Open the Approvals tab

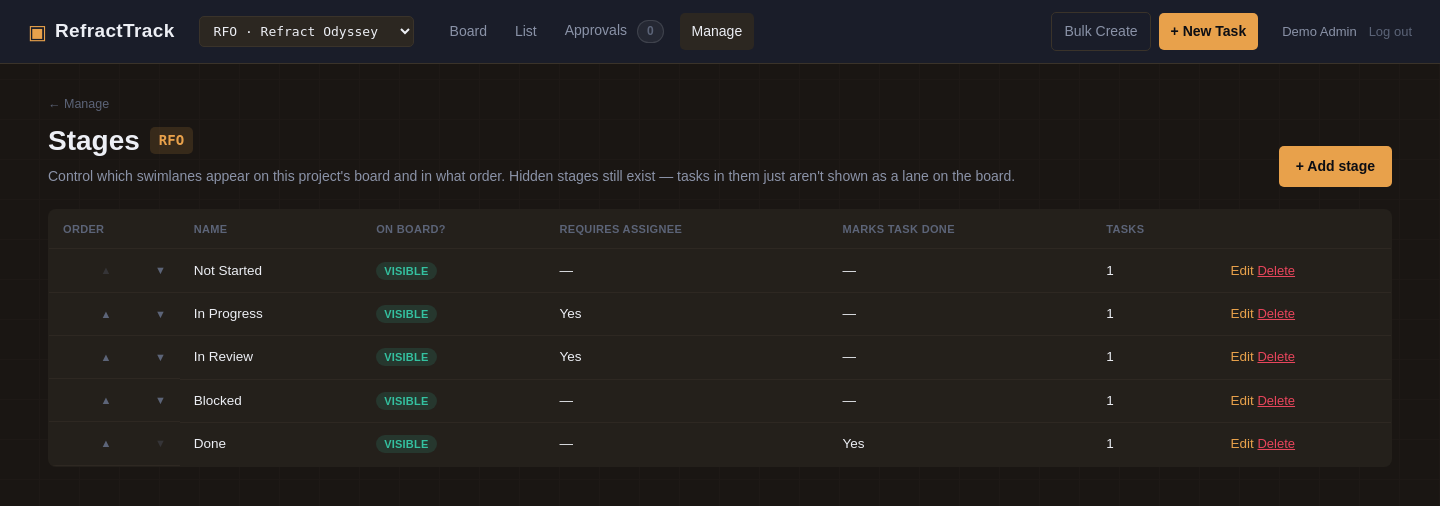(x=596, y=30)
